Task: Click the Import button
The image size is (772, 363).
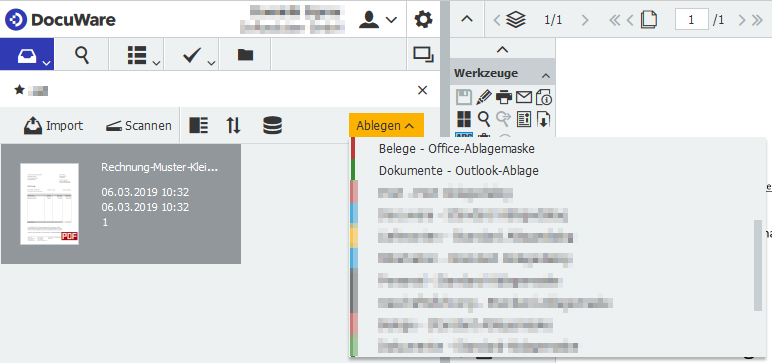Action: tap(53, 126)
